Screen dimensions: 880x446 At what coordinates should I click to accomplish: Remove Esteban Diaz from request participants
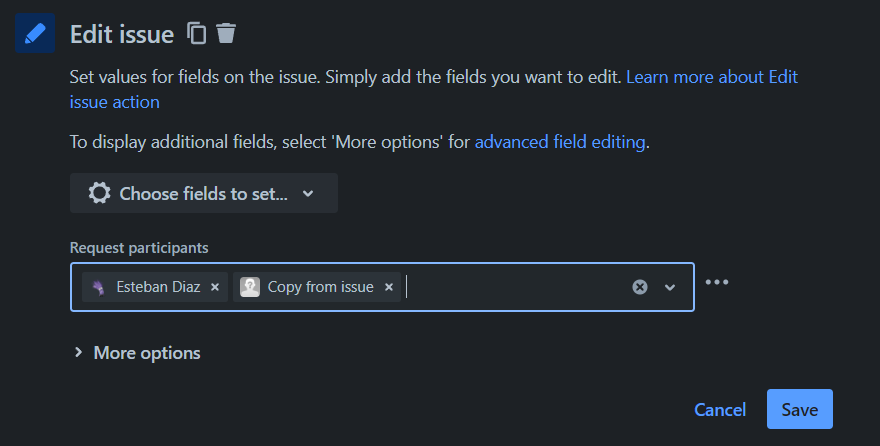coord(215,287)
